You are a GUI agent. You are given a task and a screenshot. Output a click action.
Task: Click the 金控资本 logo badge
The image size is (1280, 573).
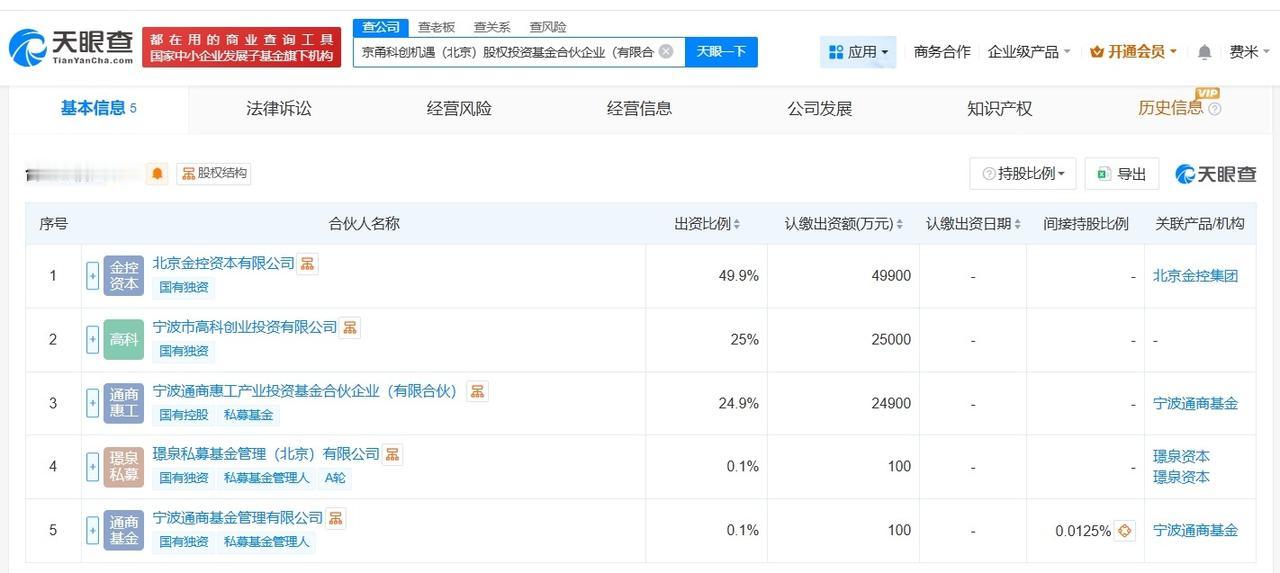pos(124,276)
